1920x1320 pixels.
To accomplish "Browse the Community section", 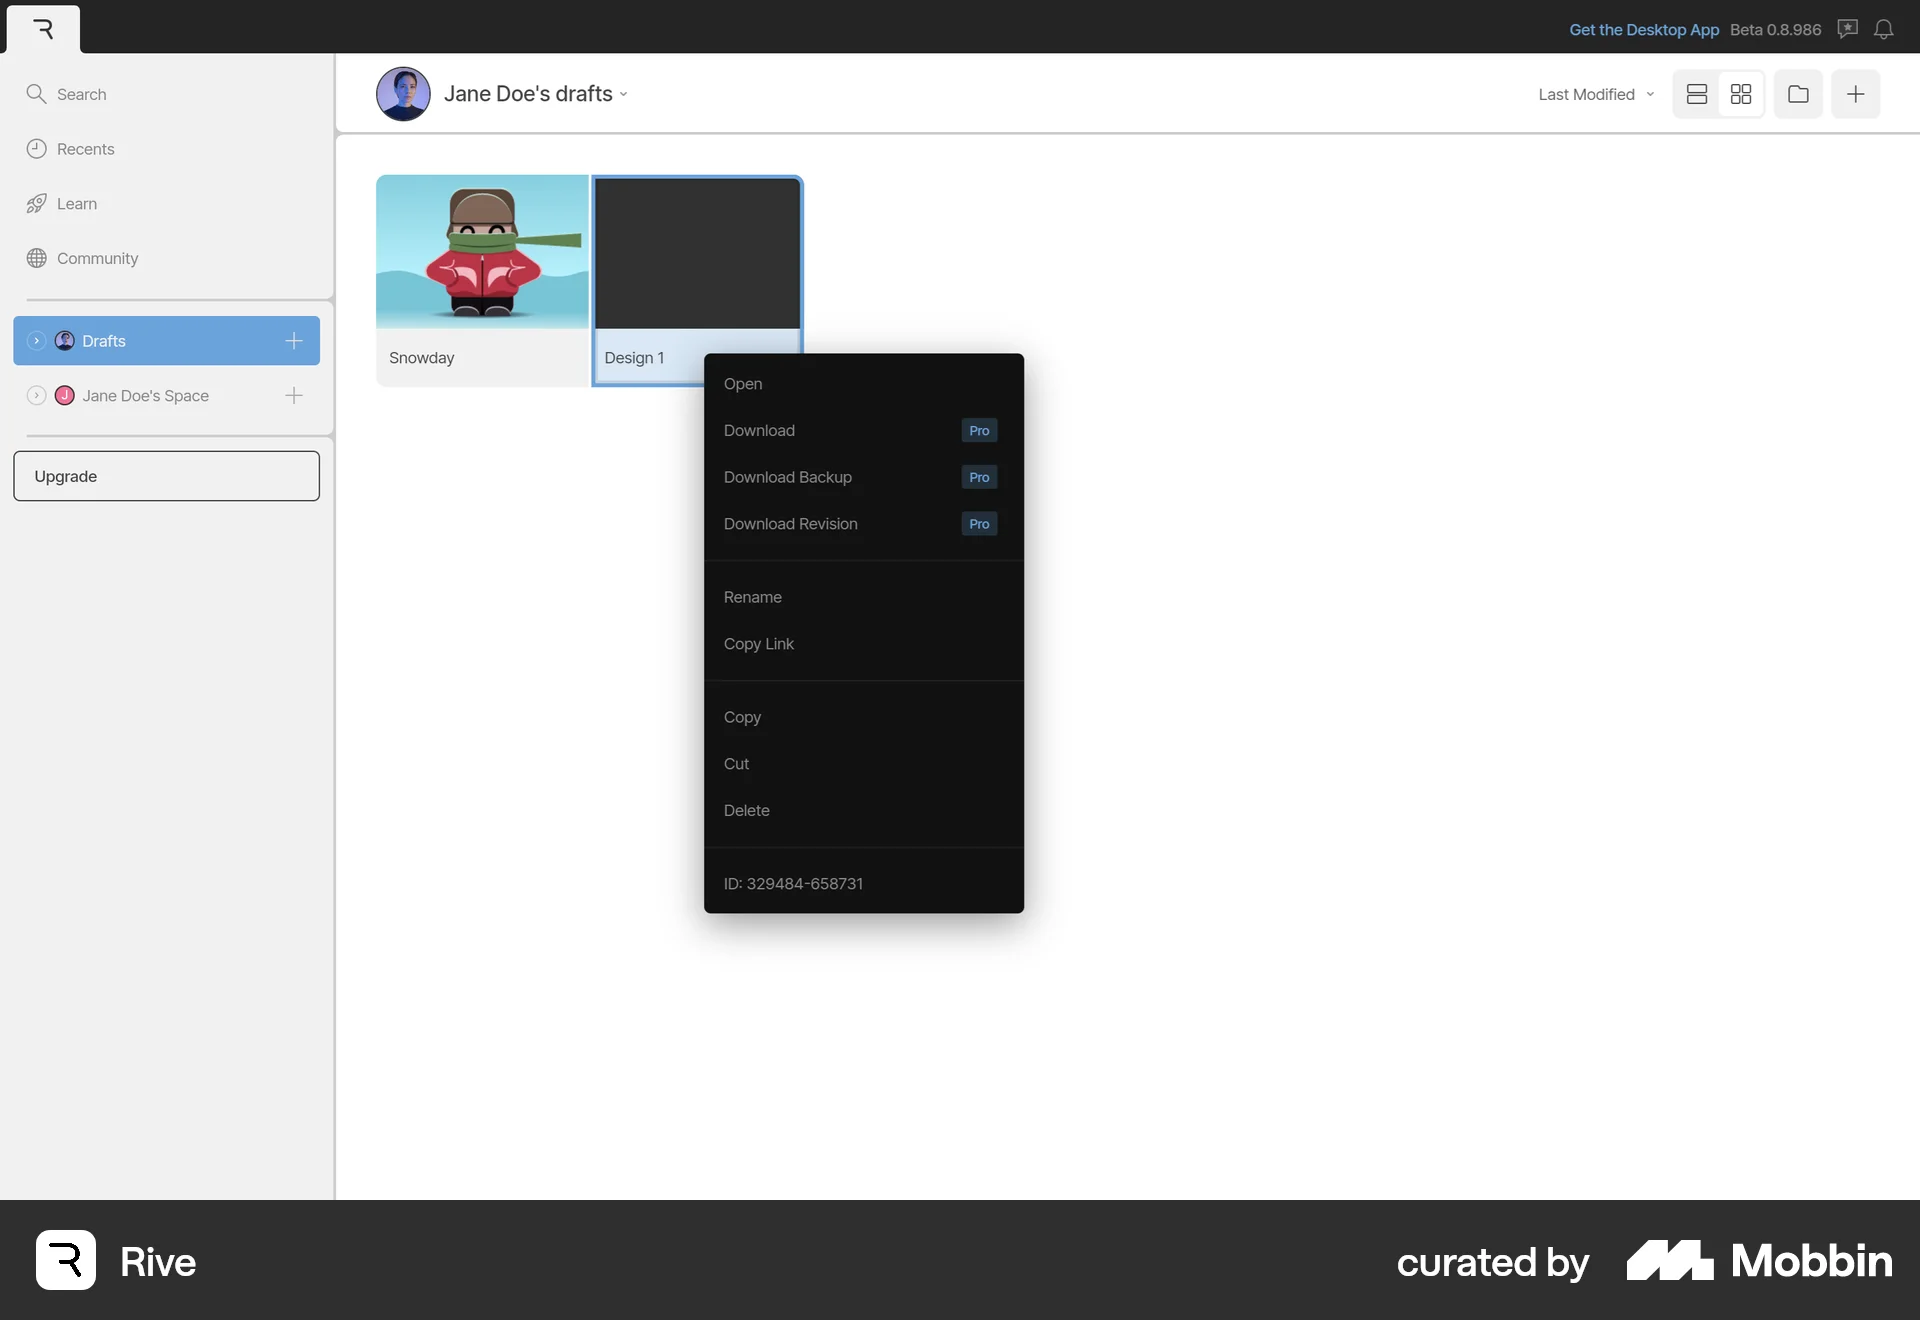I will point(98,257).
